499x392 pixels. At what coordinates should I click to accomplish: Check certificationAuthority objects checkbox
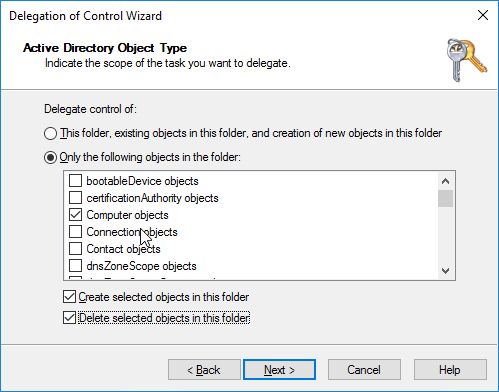(x=75, y=198)
